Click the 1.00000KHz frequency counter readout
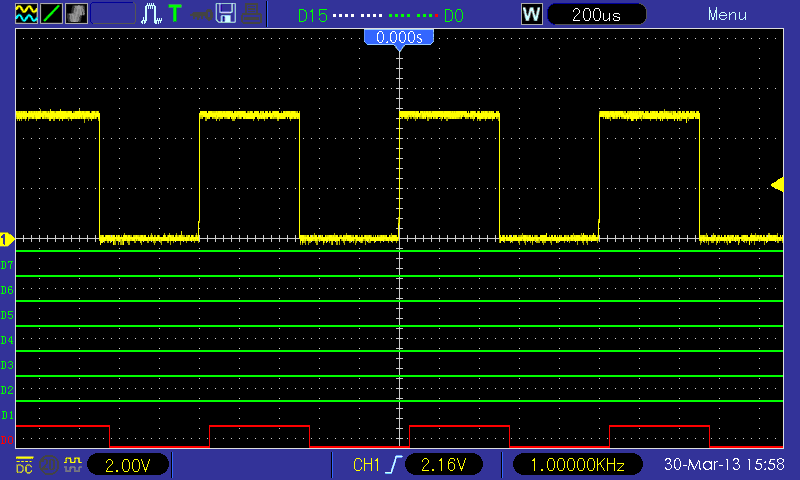 577,465
